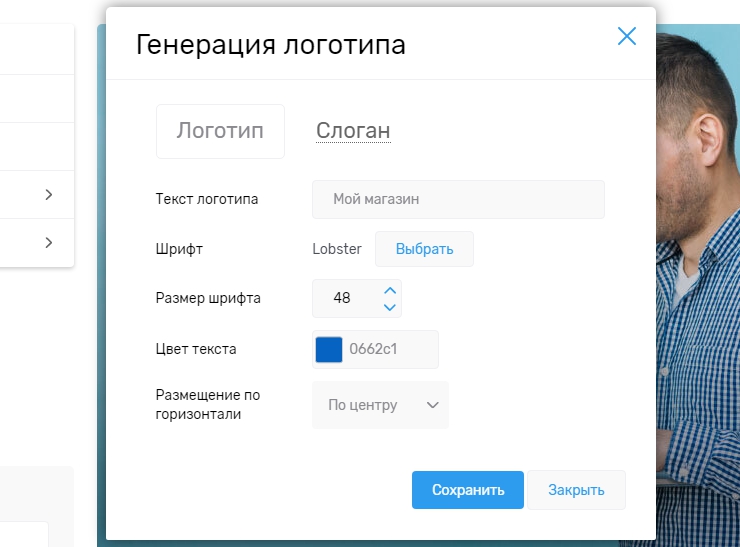Click the Текст логотипа label
The height and width of the screenshot is (547, 740).
(x=207, y=199)
